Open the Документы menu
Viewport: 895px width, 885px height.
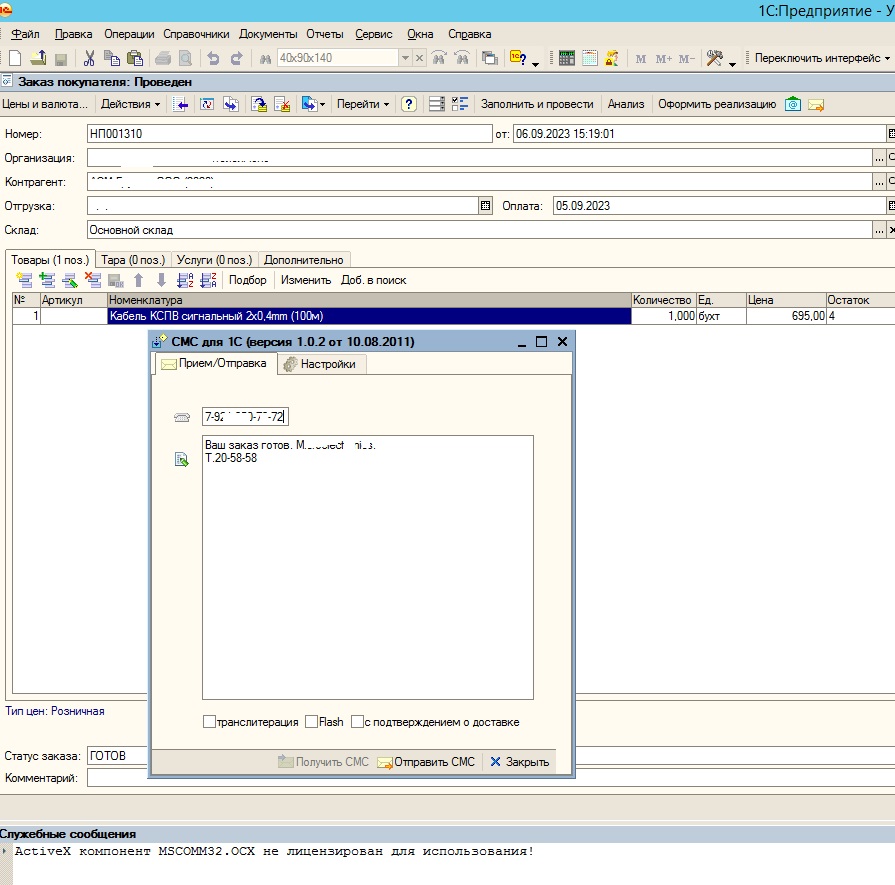[x=268, y=34]
